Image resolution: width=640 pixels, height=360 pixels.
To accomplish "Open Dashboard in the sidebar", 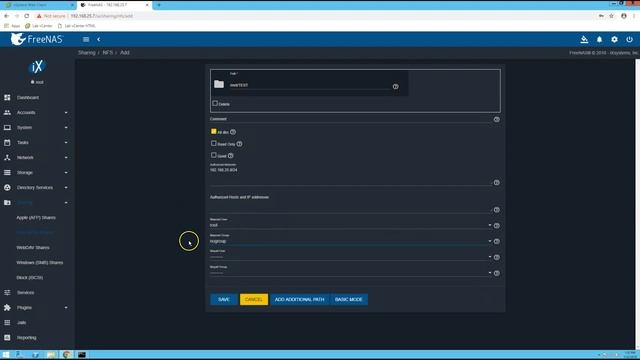I will 37,98.
